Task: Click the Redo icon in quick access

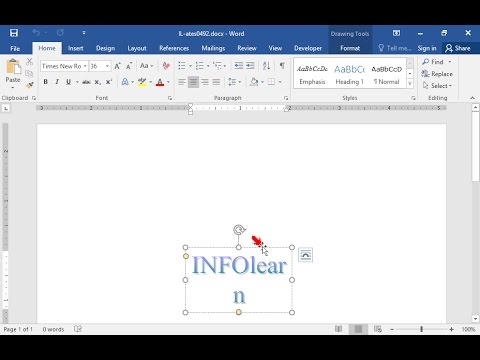Action: [x=60, y=33]
